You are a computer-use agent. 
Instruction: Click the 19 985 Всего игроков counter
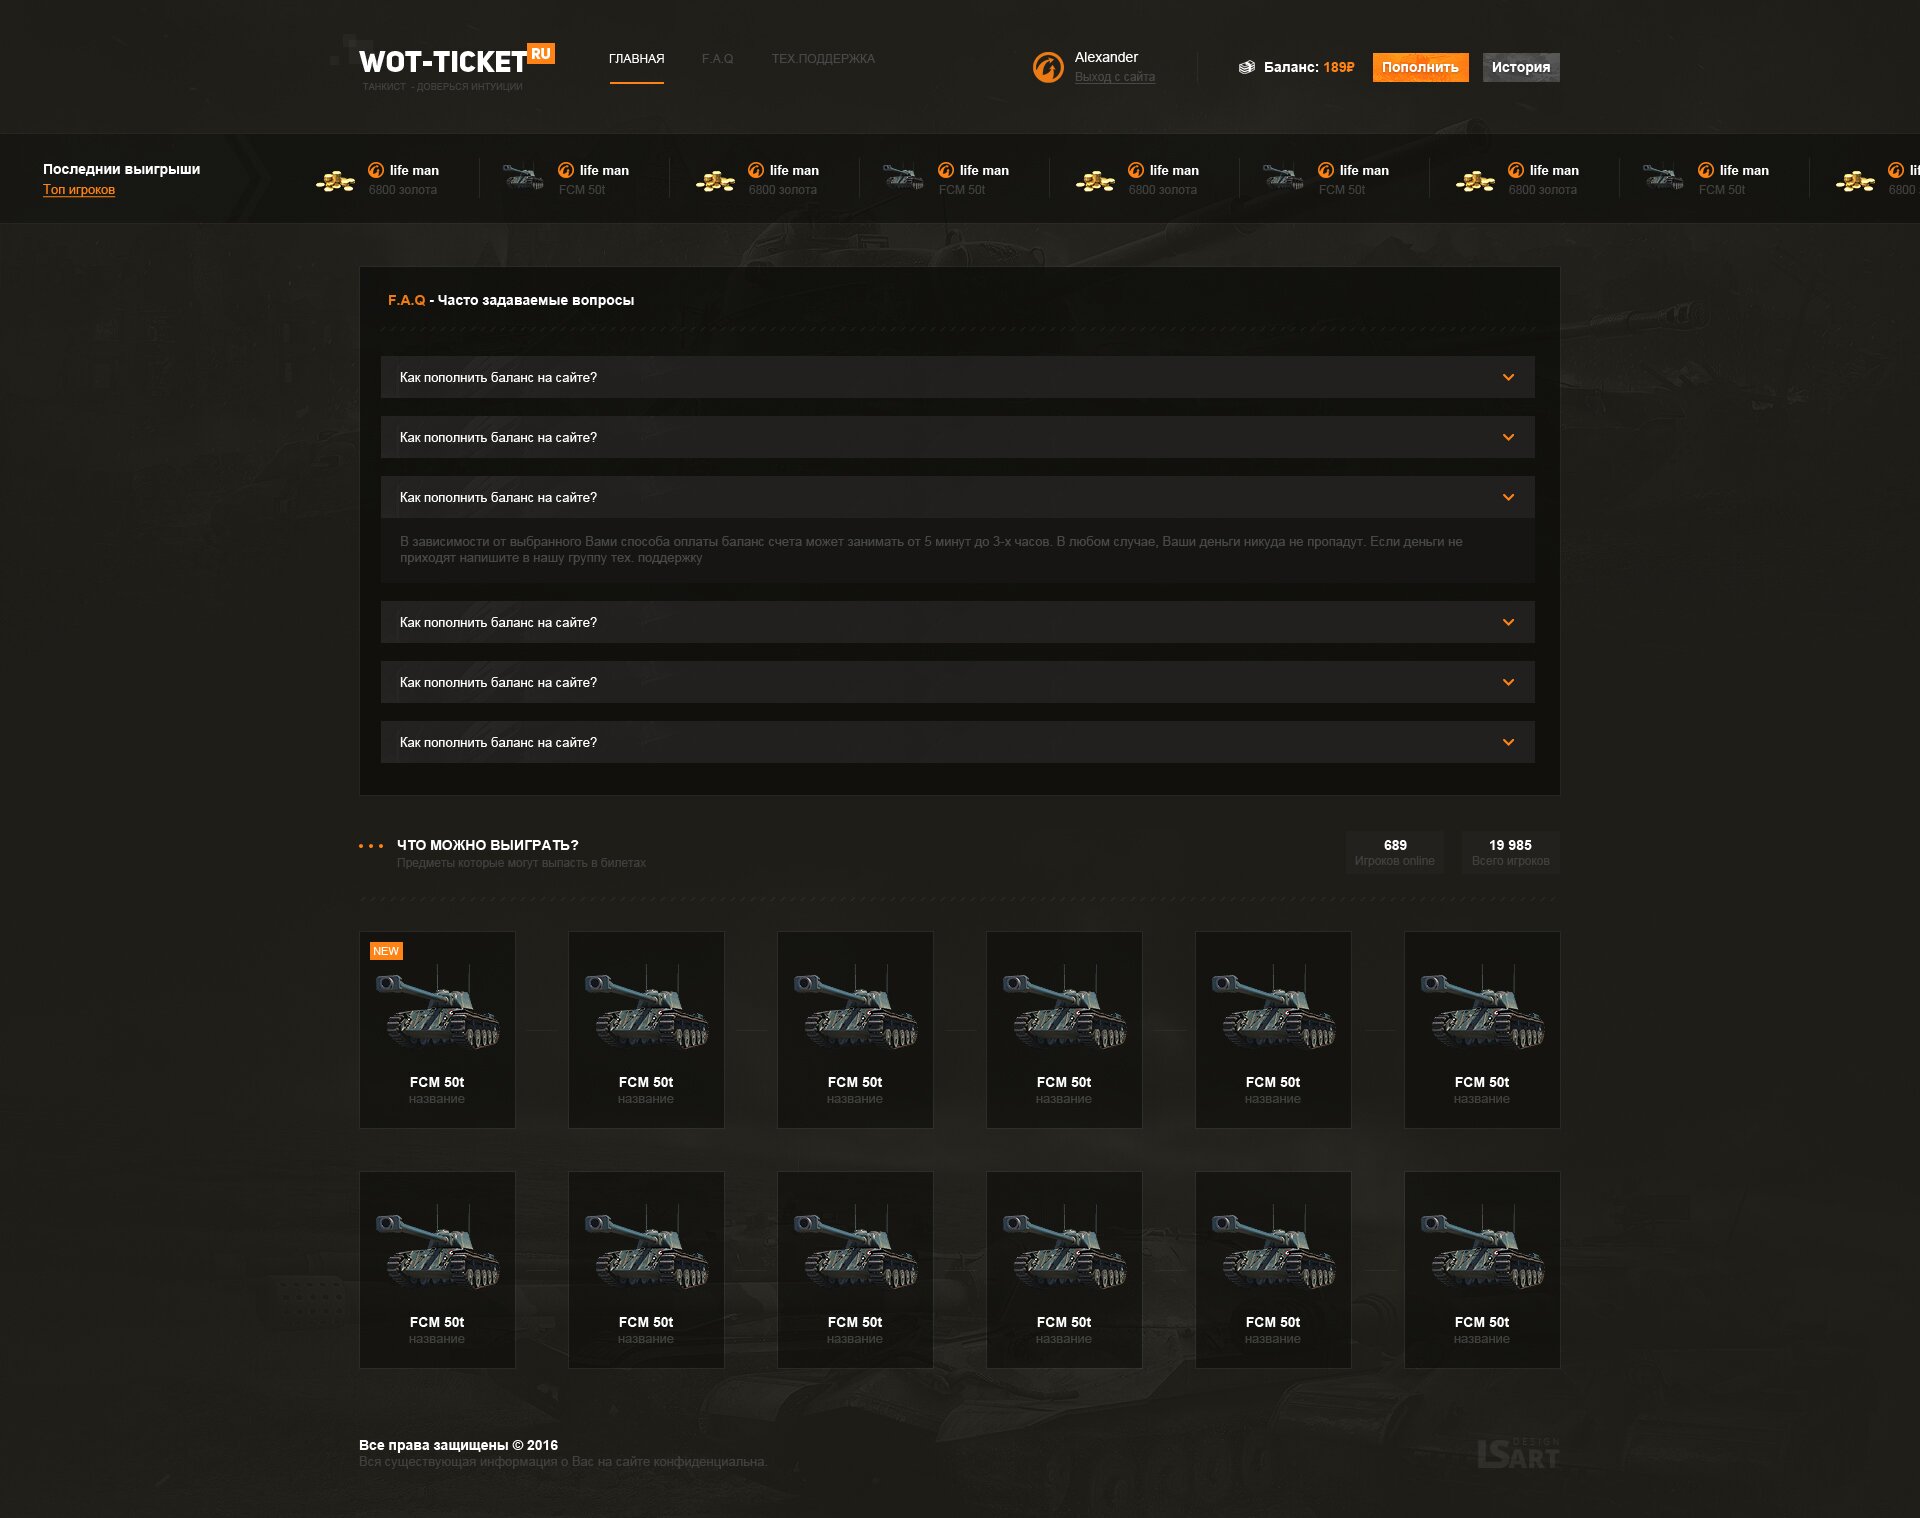click(1510, 852)
